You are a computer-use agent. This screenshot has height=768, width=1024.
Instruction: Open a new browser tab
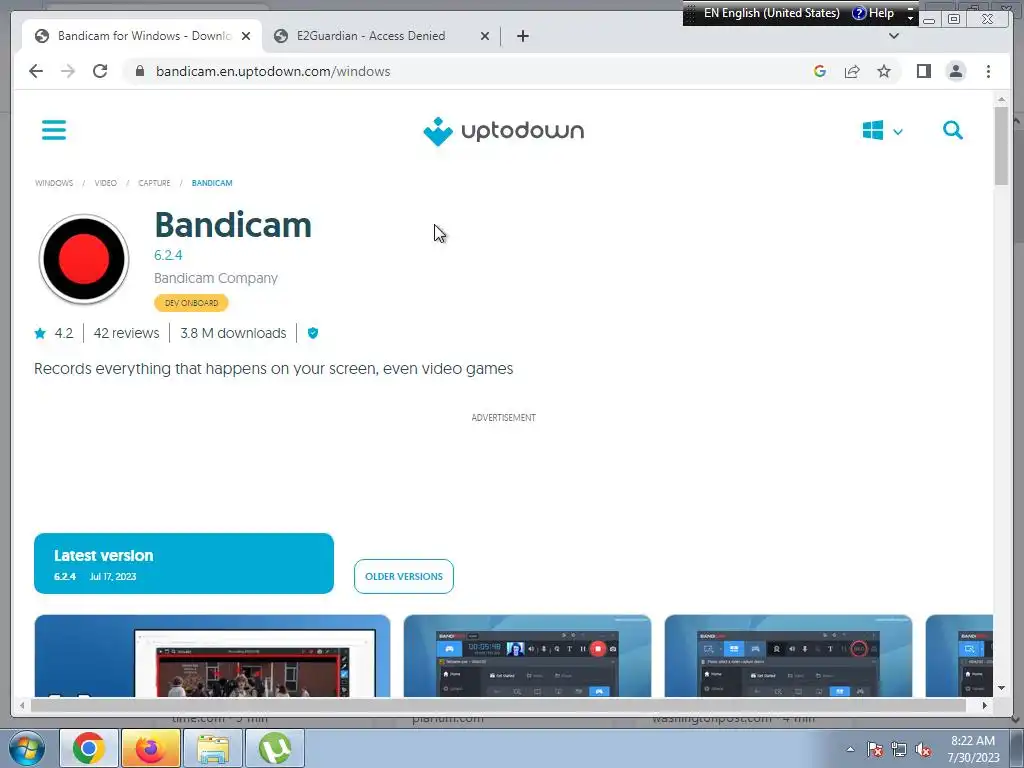point(522,36)
